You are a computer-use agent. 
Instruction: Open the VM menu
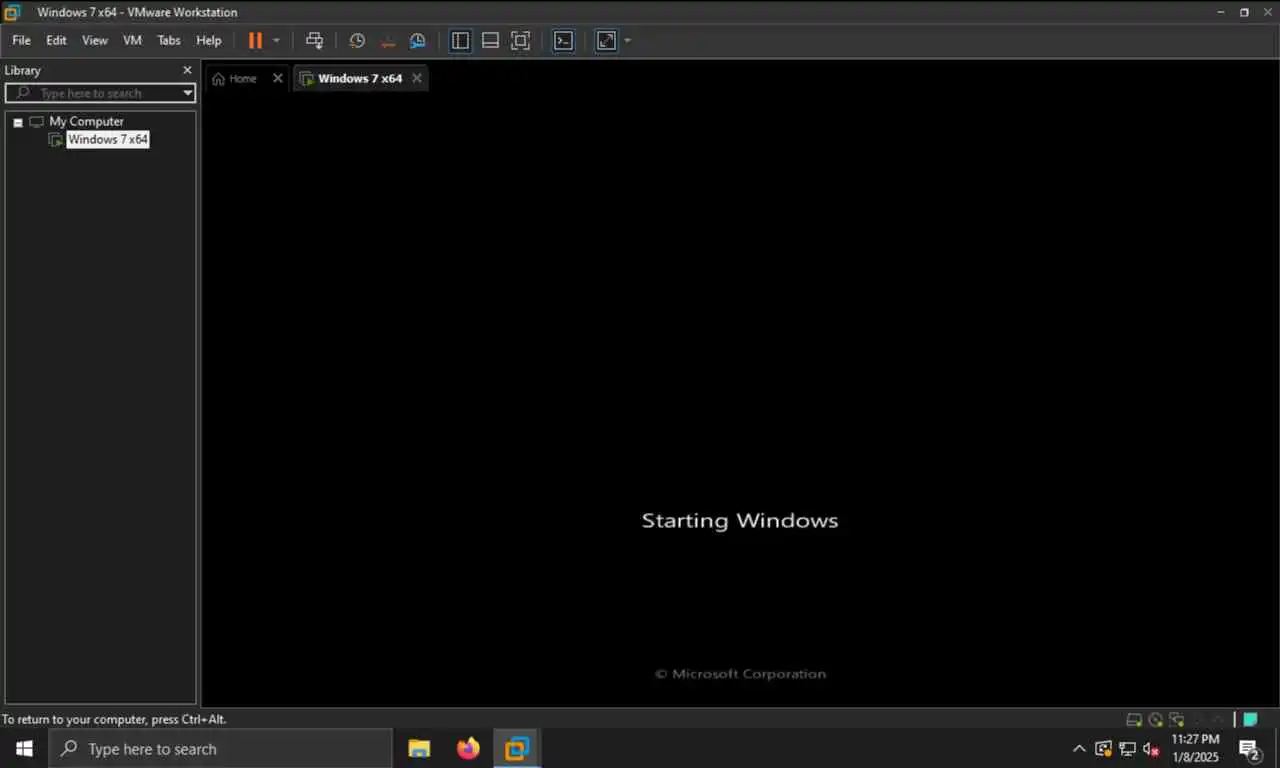click(x=132, y=41)
